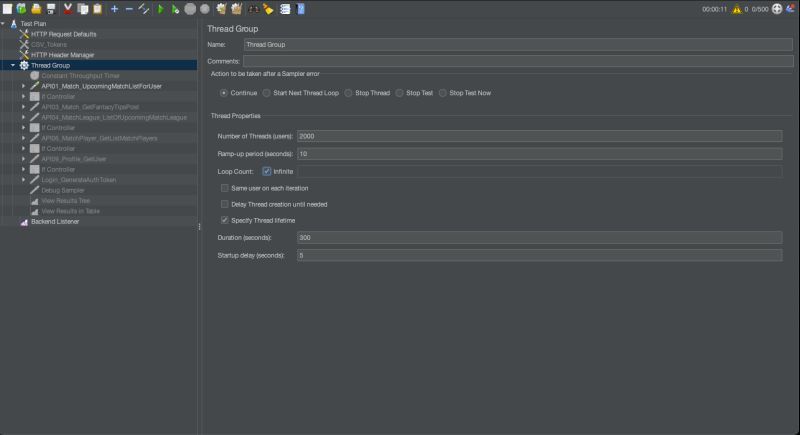800x435 pixels.
Task: Uncheck the Infinite loop checkbox
Action: click(x=266, y=171)
